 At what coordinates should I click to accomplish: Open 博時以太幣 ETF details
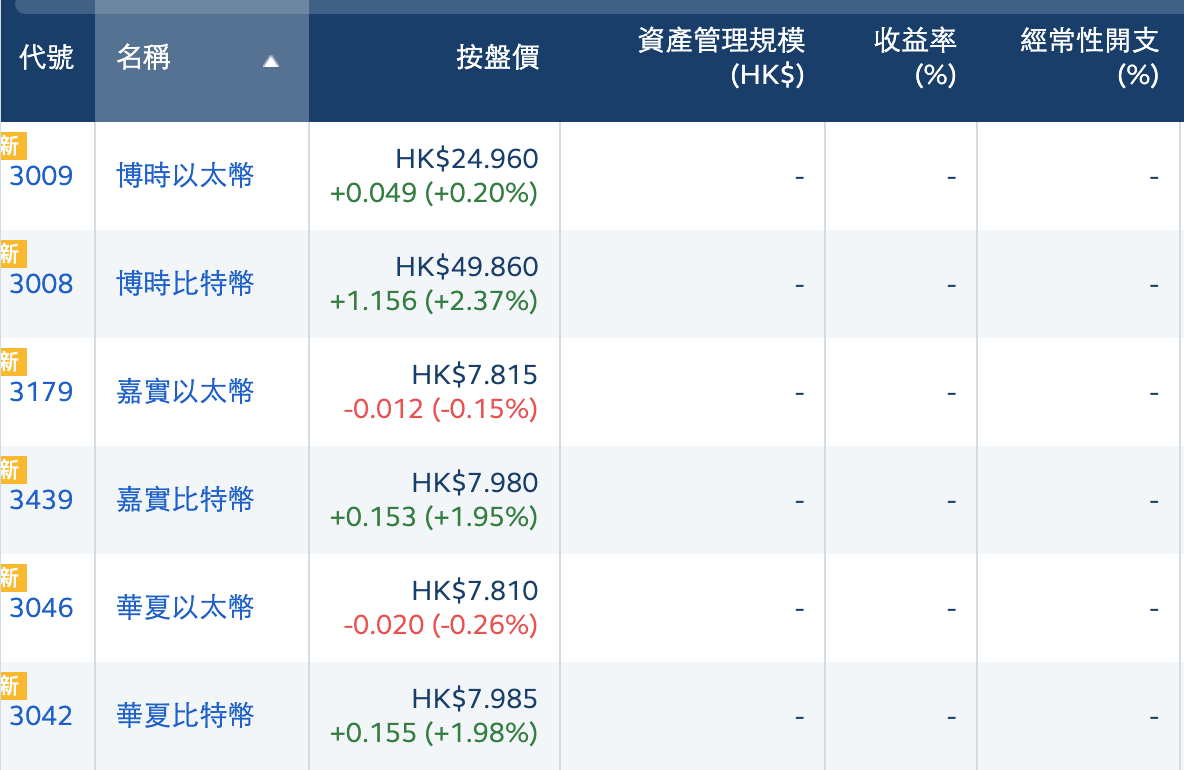[186, 177]
